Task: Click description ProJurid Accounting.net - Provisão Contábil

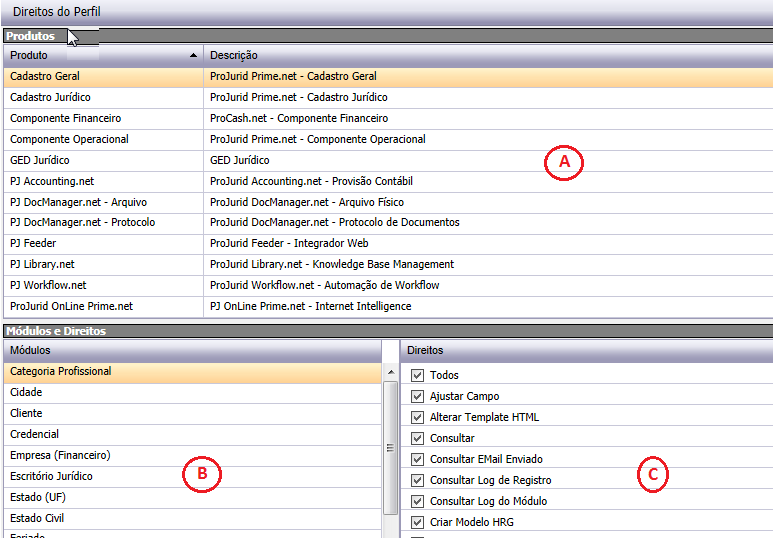Action: [x=311, y=181]
